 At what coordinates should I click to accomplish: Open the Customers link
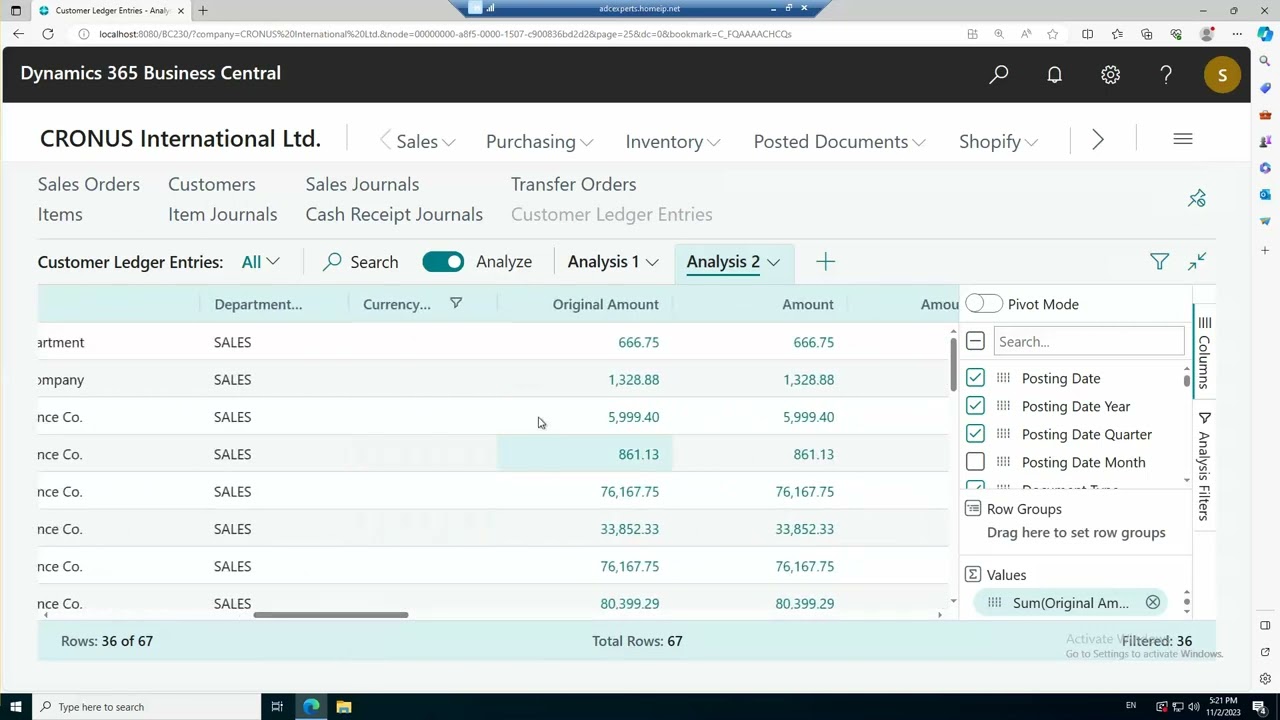[x=212, y=184]
